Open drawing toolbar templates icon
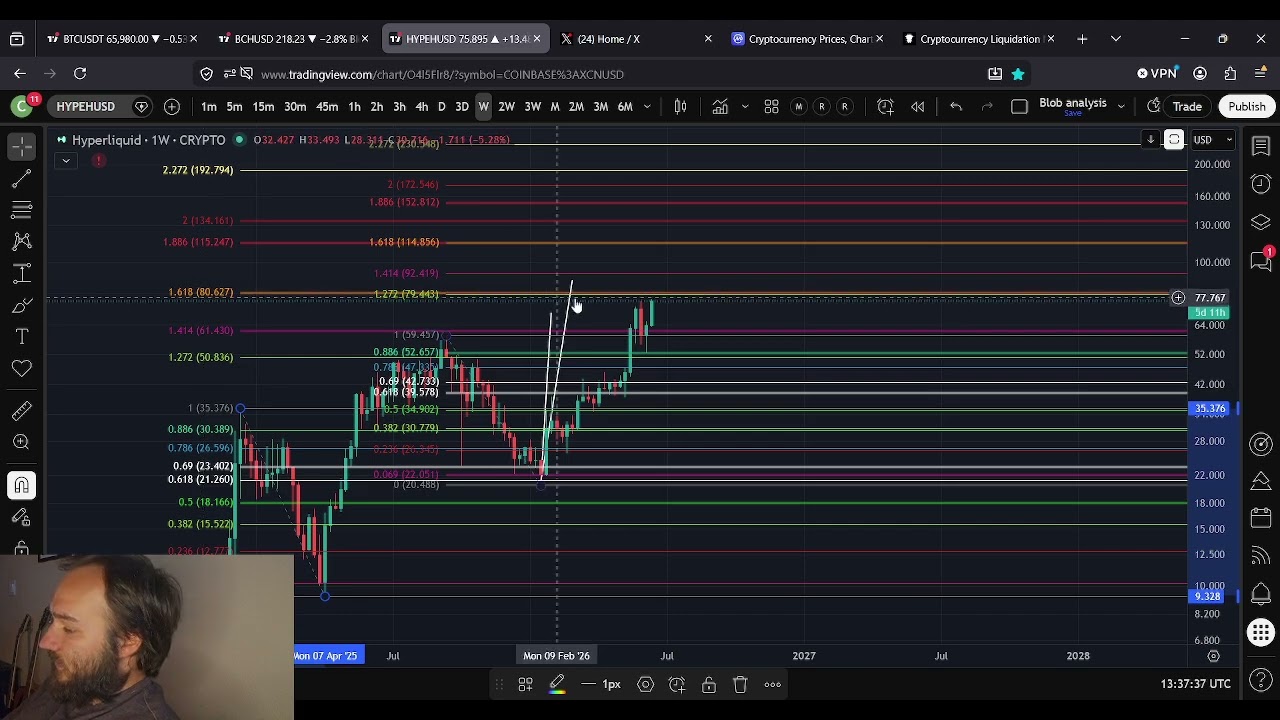This screenshot has width=1280, height=720. pos(525,685)
